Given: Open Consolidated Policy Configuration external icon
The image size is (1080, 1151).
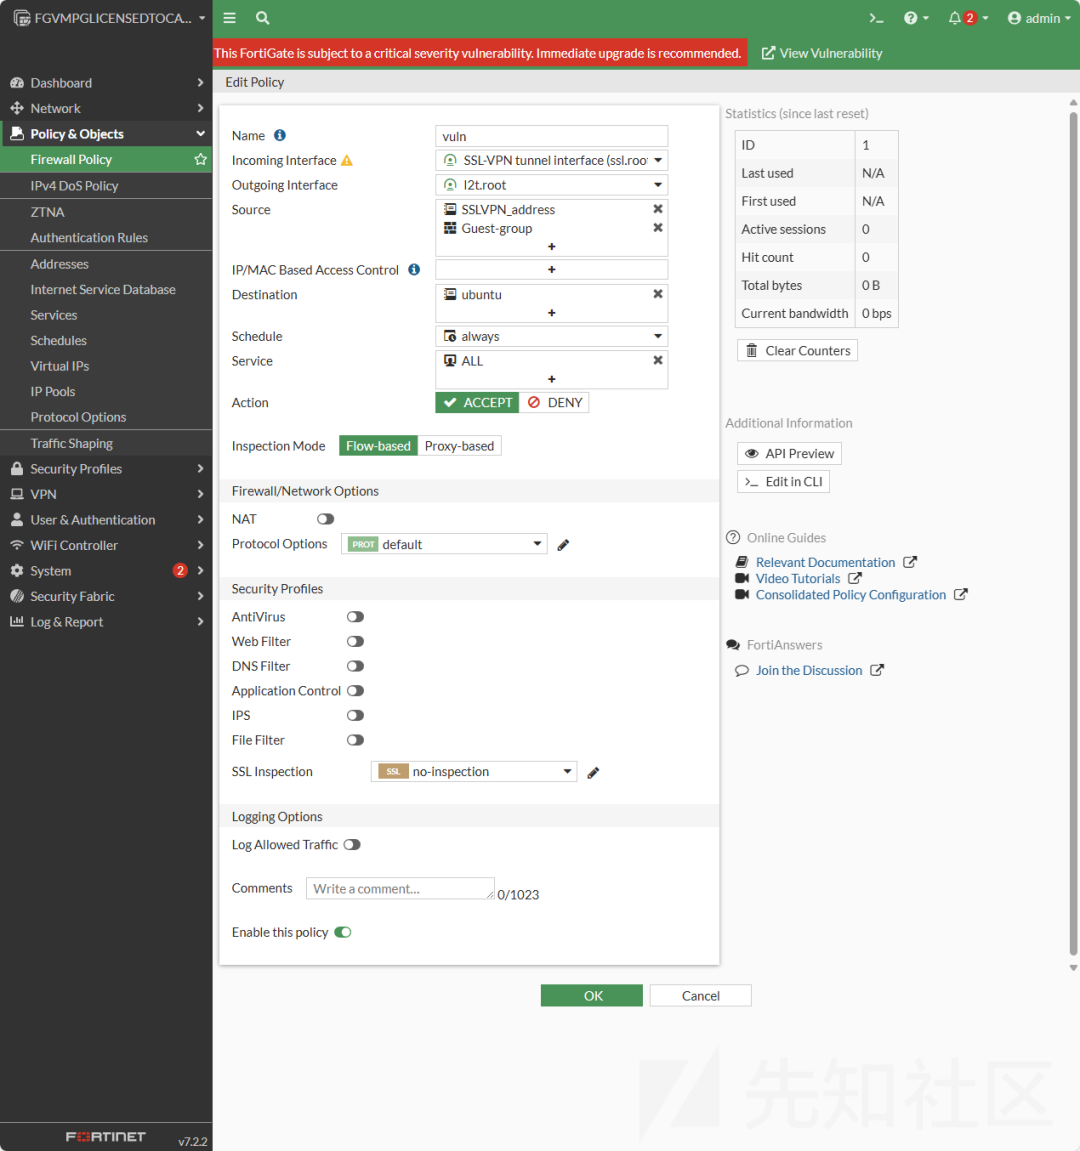Looking at the screenshot, I should pyautogui.click(x=960, y=595).
